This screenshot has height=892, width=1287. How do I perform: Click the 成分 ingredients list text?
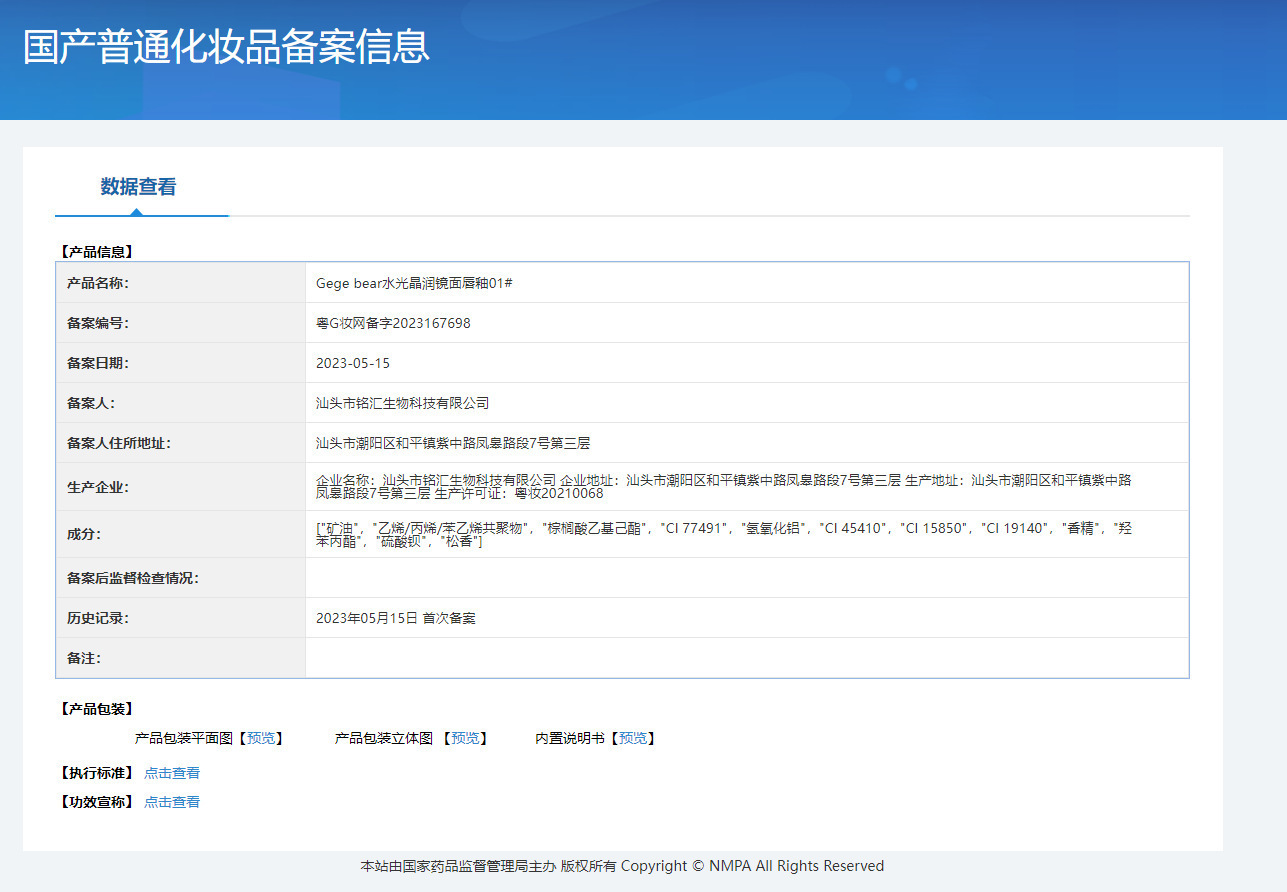[724, 534]
